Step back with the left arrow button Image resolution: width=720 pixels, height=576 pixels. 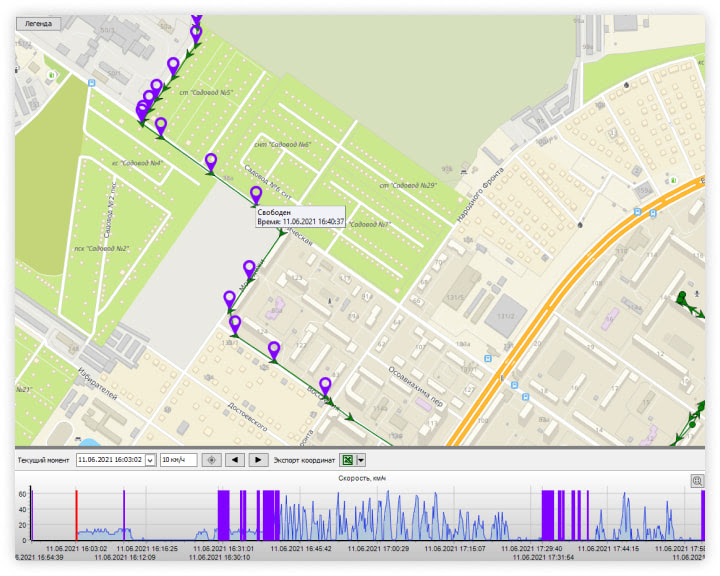click(235, 460)
